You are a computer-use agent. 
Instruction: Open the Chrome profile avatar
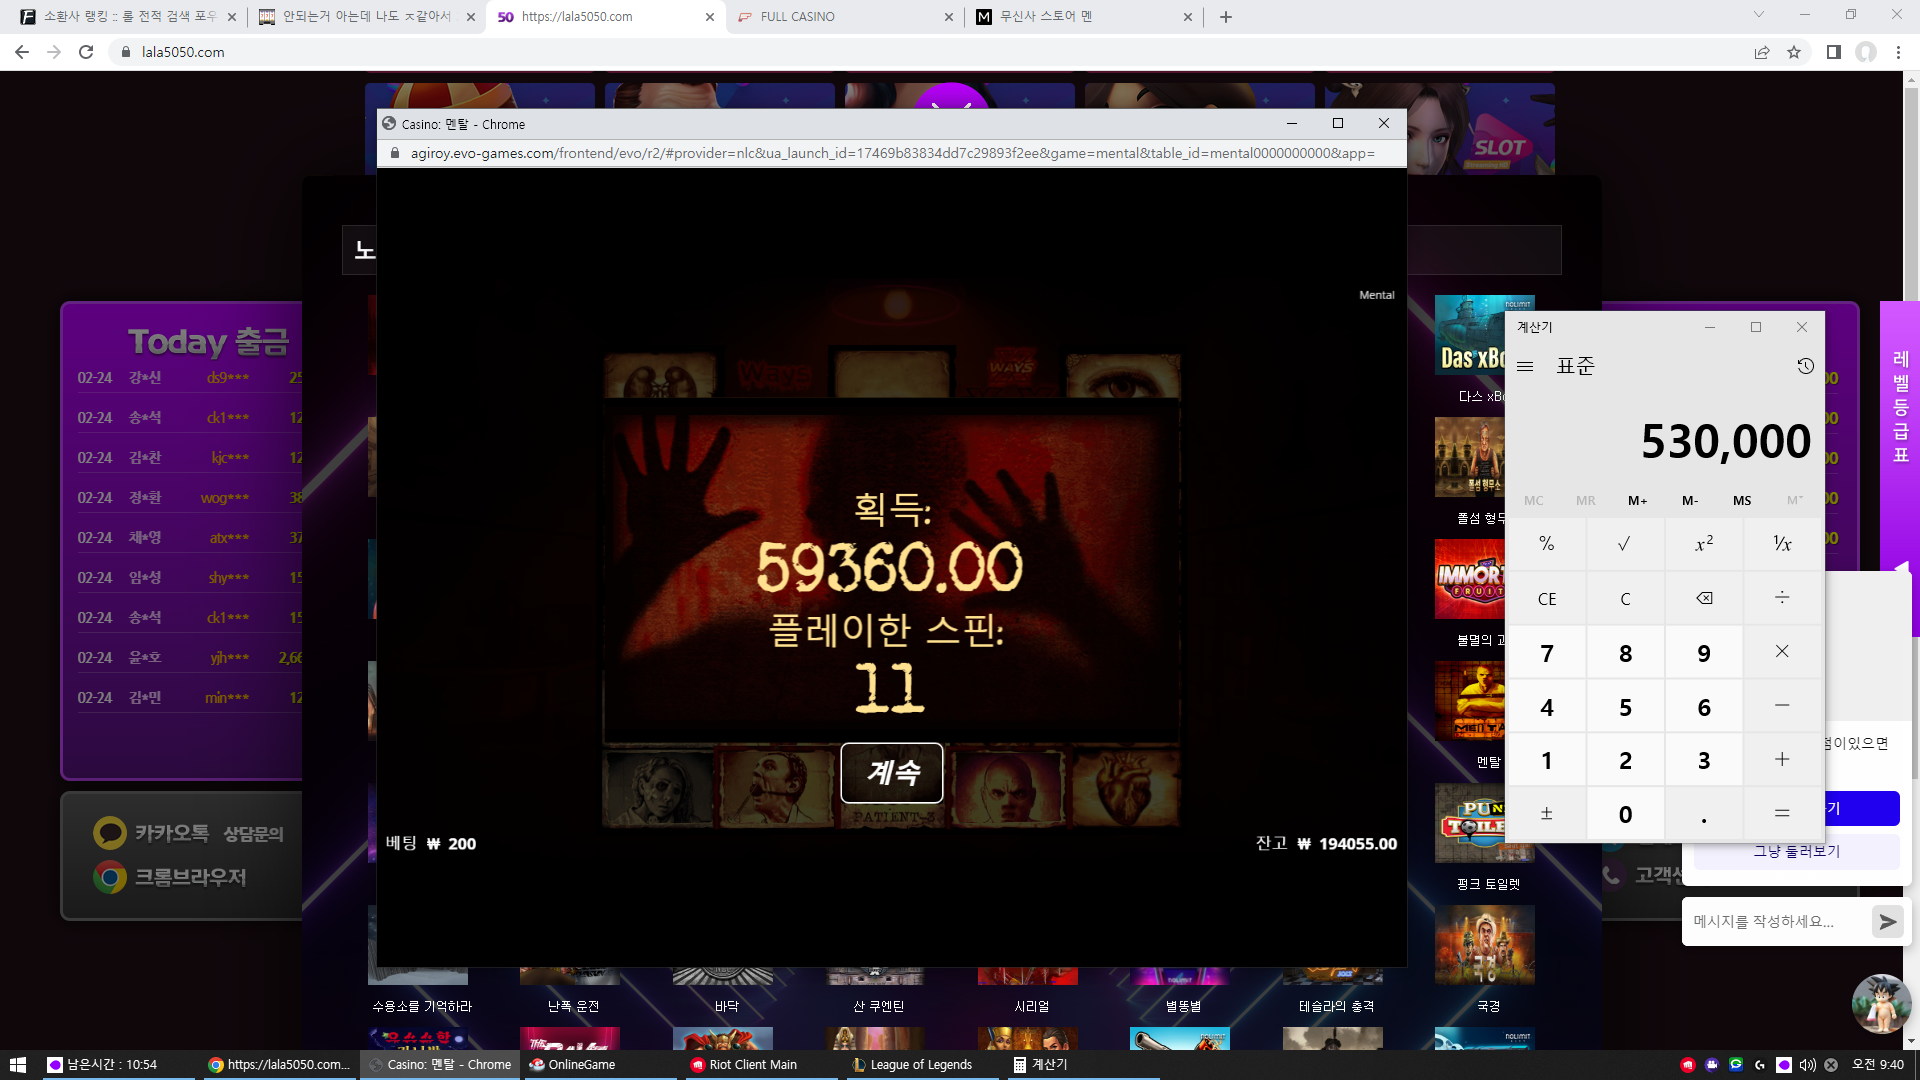coord(1866,52)
